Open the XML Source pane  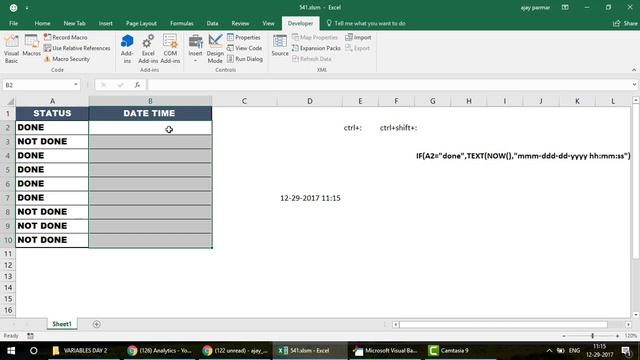tap(280, 46)
